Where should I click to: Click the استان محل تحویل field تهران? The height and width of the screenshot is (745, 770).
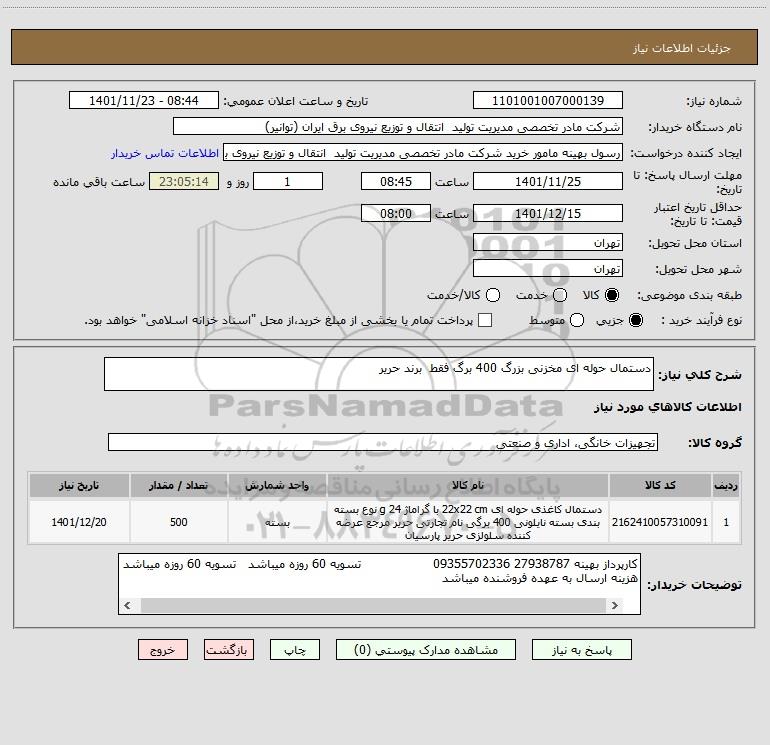click(x=548, y=243)
